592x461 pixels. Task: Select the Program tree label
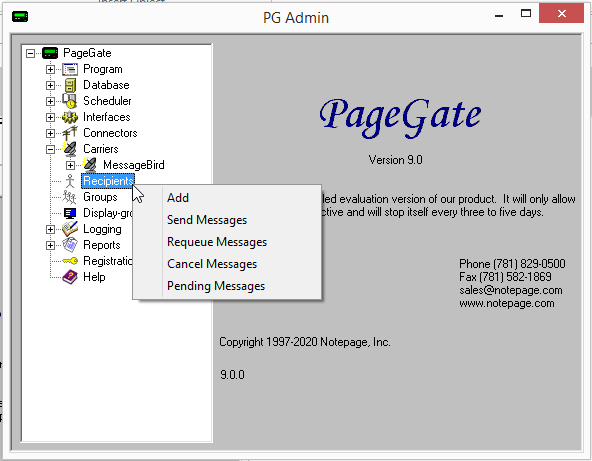click(103, 69)
